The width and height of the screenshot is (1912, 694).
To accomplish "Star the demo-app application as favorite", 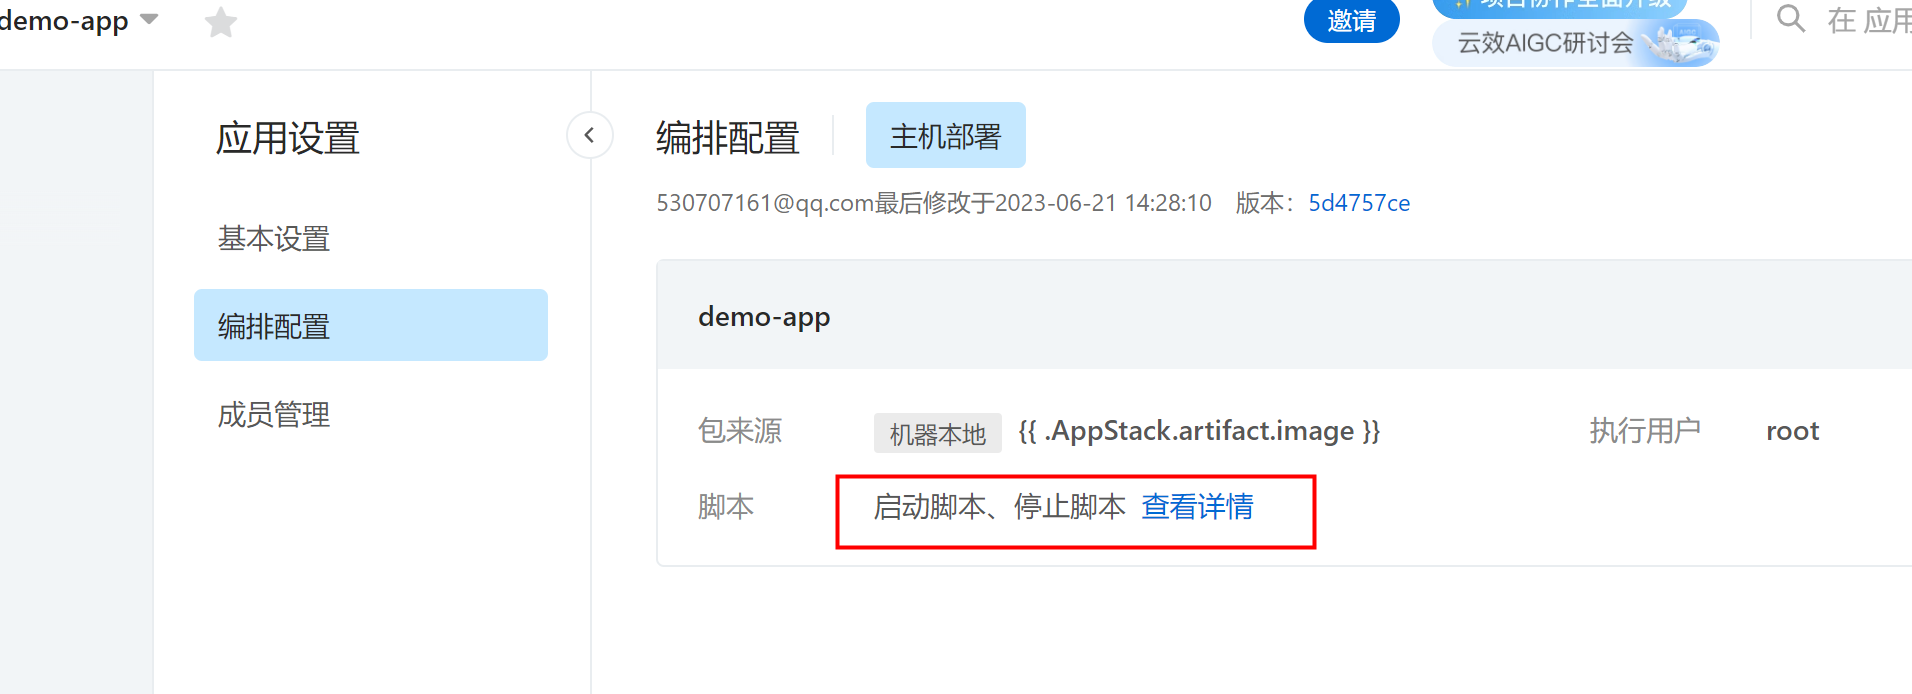I will point(220,22).
